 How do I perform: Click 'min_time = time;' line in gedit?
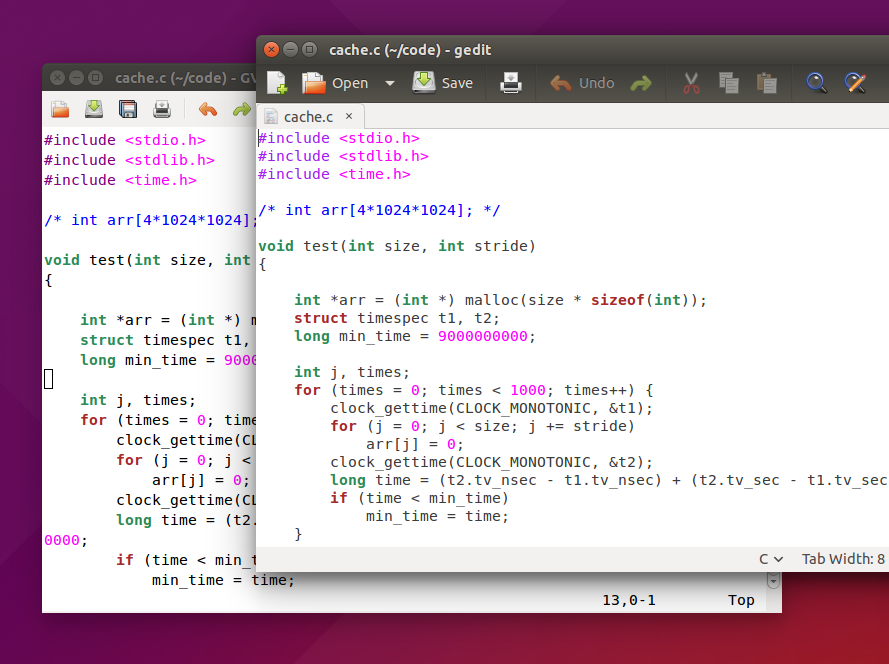click(438, 516)
